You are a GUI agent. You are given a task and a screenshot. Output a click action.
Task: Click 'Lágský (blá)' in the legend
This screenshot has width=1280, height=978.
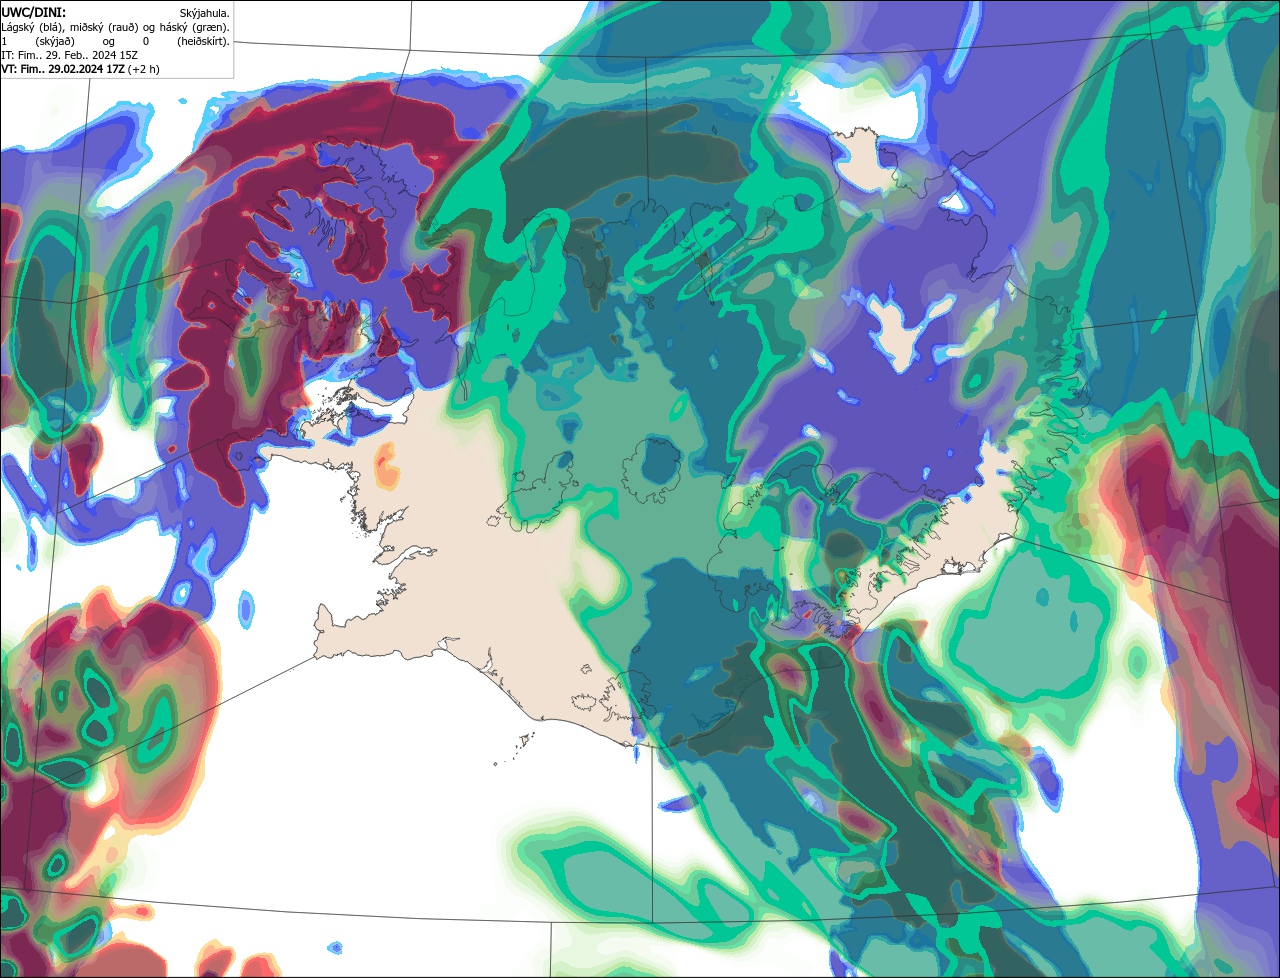point(31,28)
